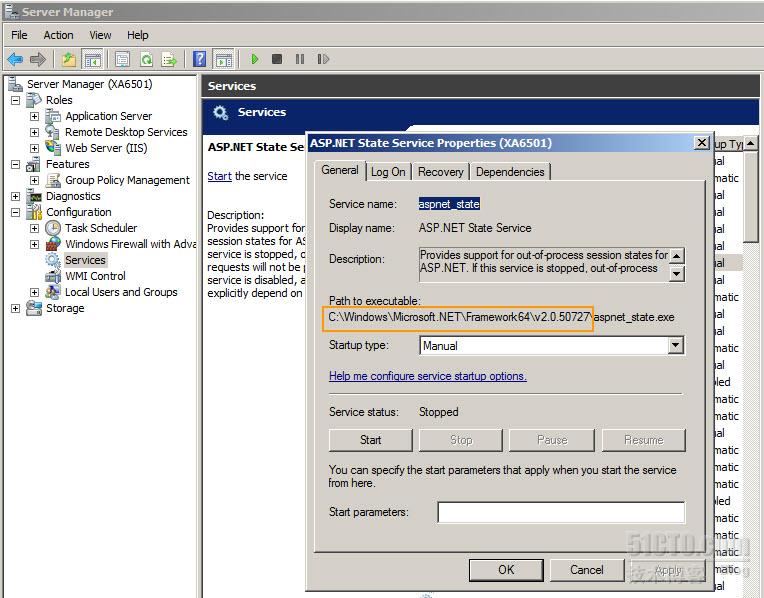This screenshot has width=764, height=598.
Task: Expand the Task Scheduler node
Action: [35, 228]
